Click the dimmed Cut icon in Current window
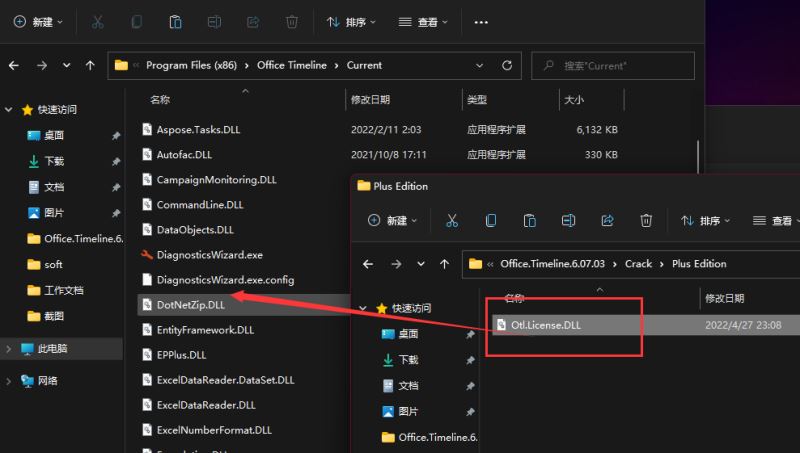 click(x=97, y=22)
